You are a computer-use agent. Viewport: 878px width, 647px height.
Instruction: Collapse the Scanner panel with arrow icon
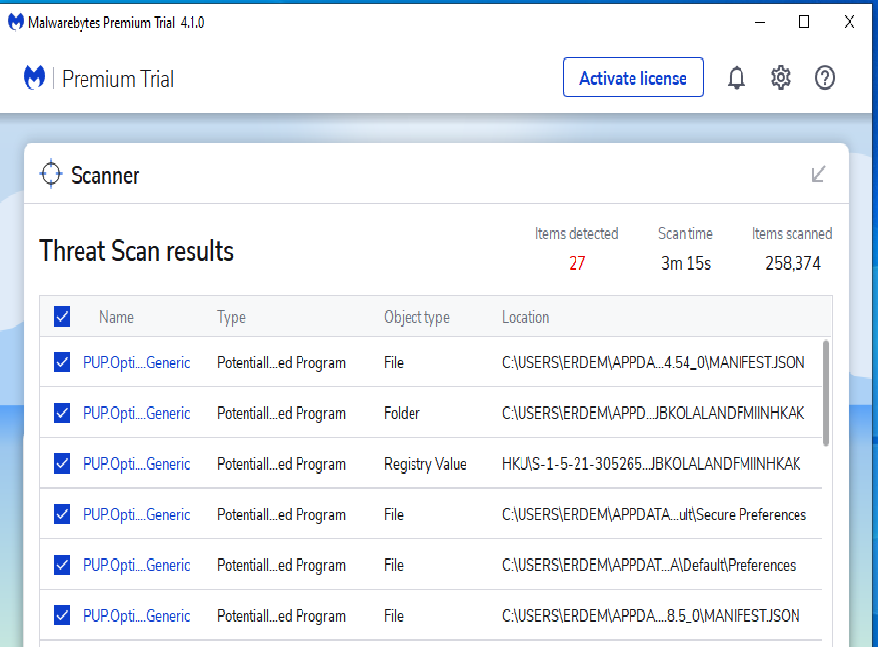pyautogui.click(x=818, y=174)
